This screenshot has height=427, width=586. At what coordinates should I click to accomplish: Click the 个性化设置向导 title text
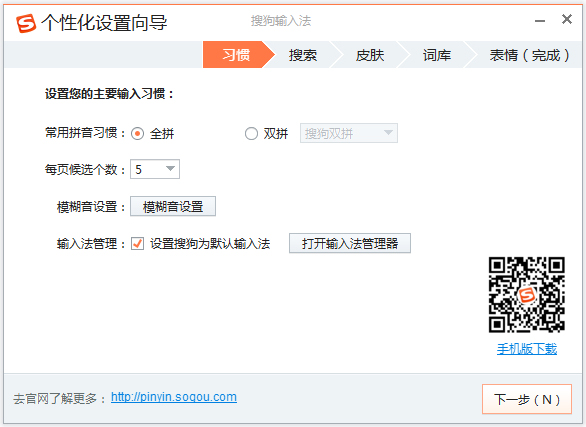pyautogui.click(x=104, y=23)
